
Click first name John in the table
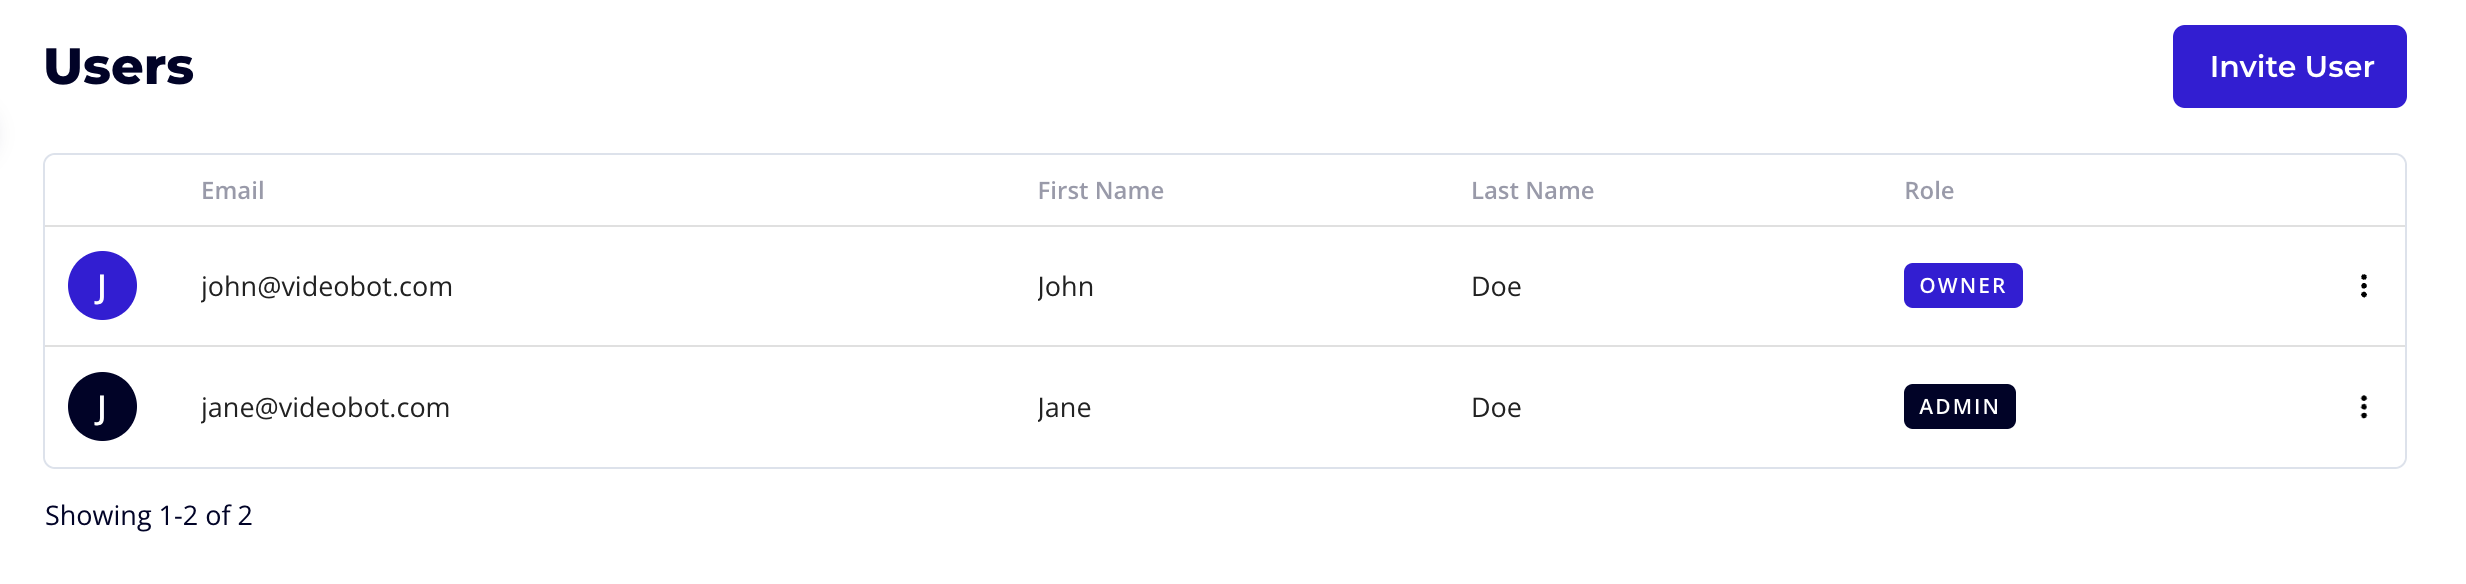(x=1065, y=287)
